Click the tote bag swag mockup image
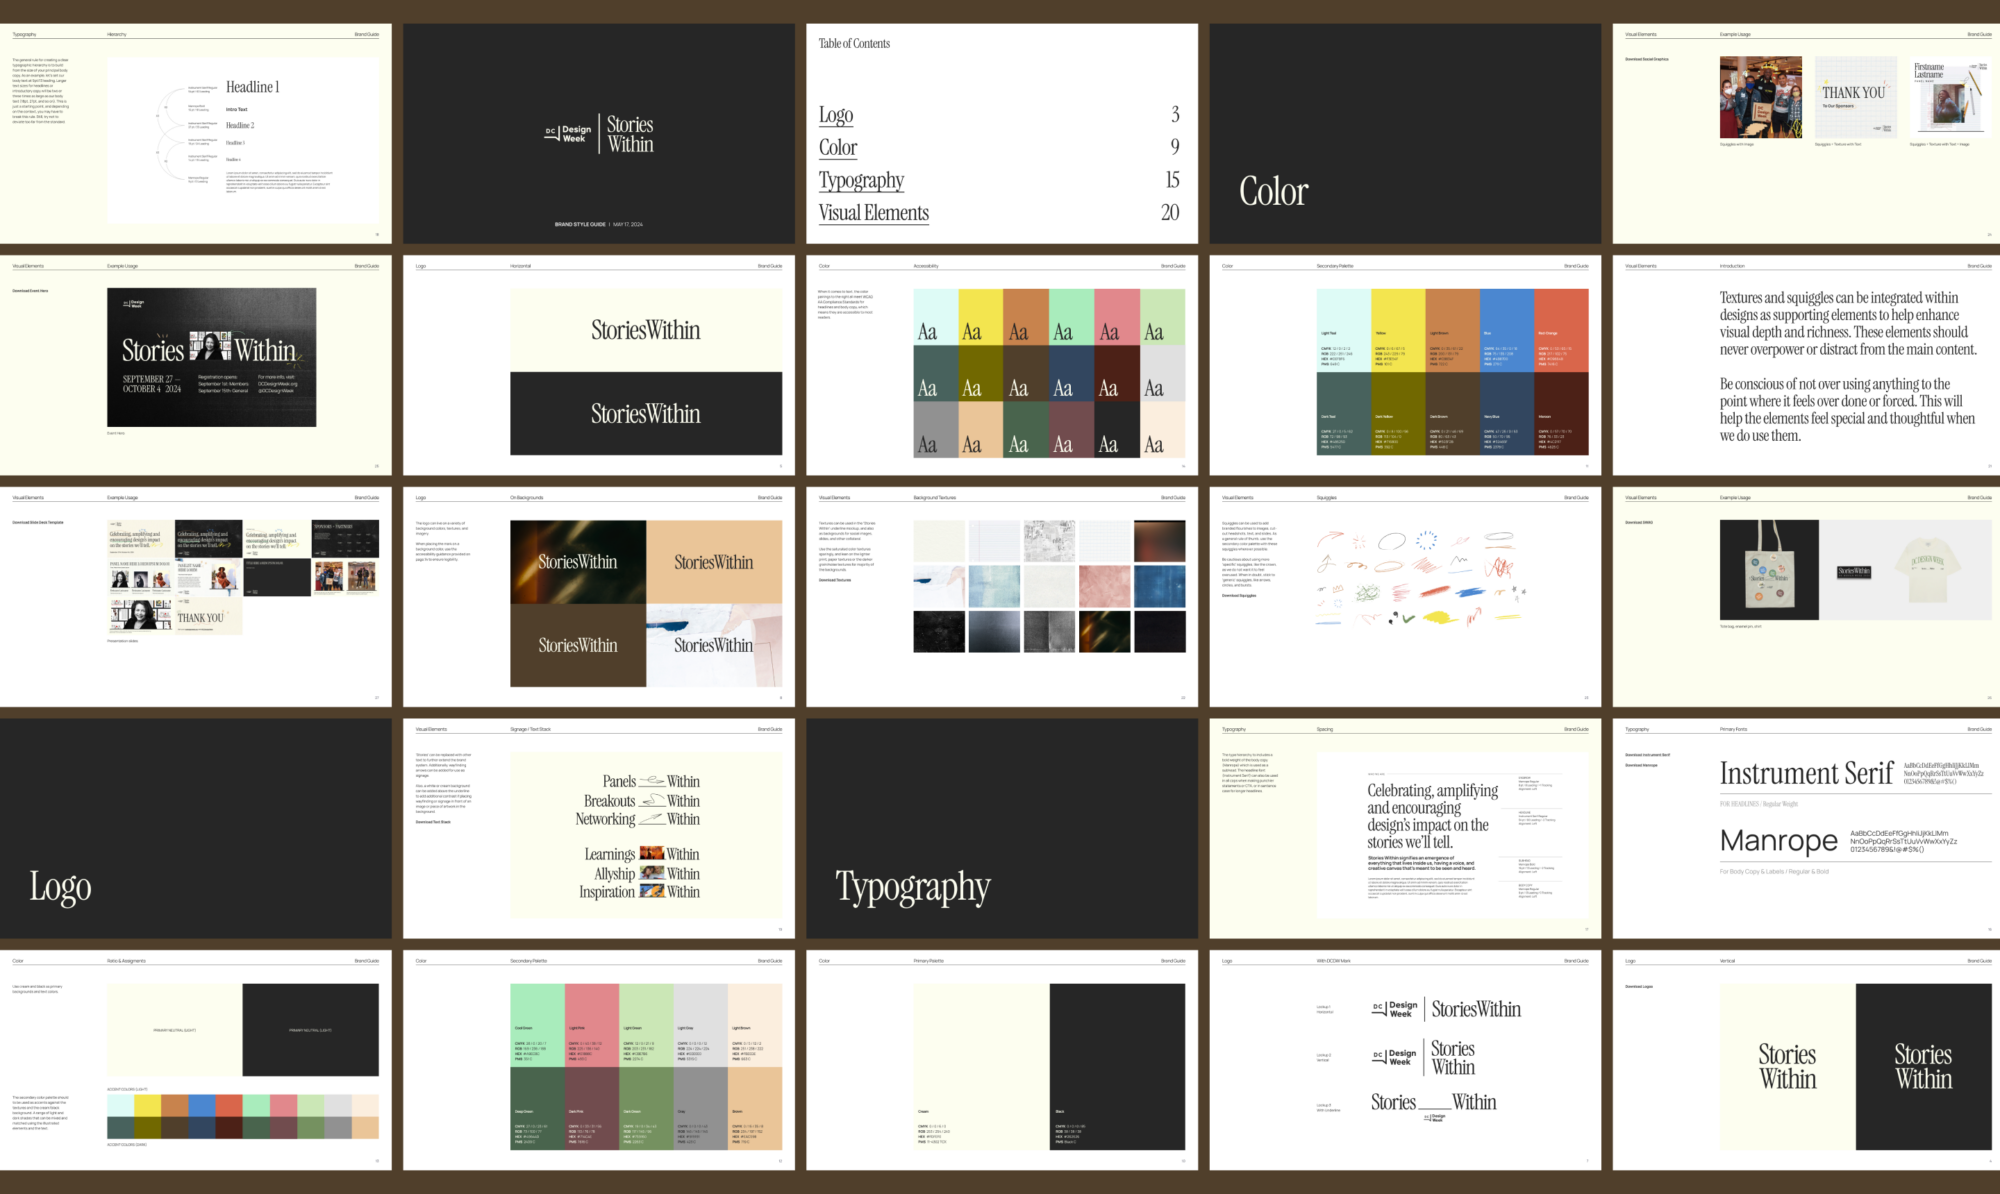Screen dimensions: 2000x1194 [x=1769, y=570]
